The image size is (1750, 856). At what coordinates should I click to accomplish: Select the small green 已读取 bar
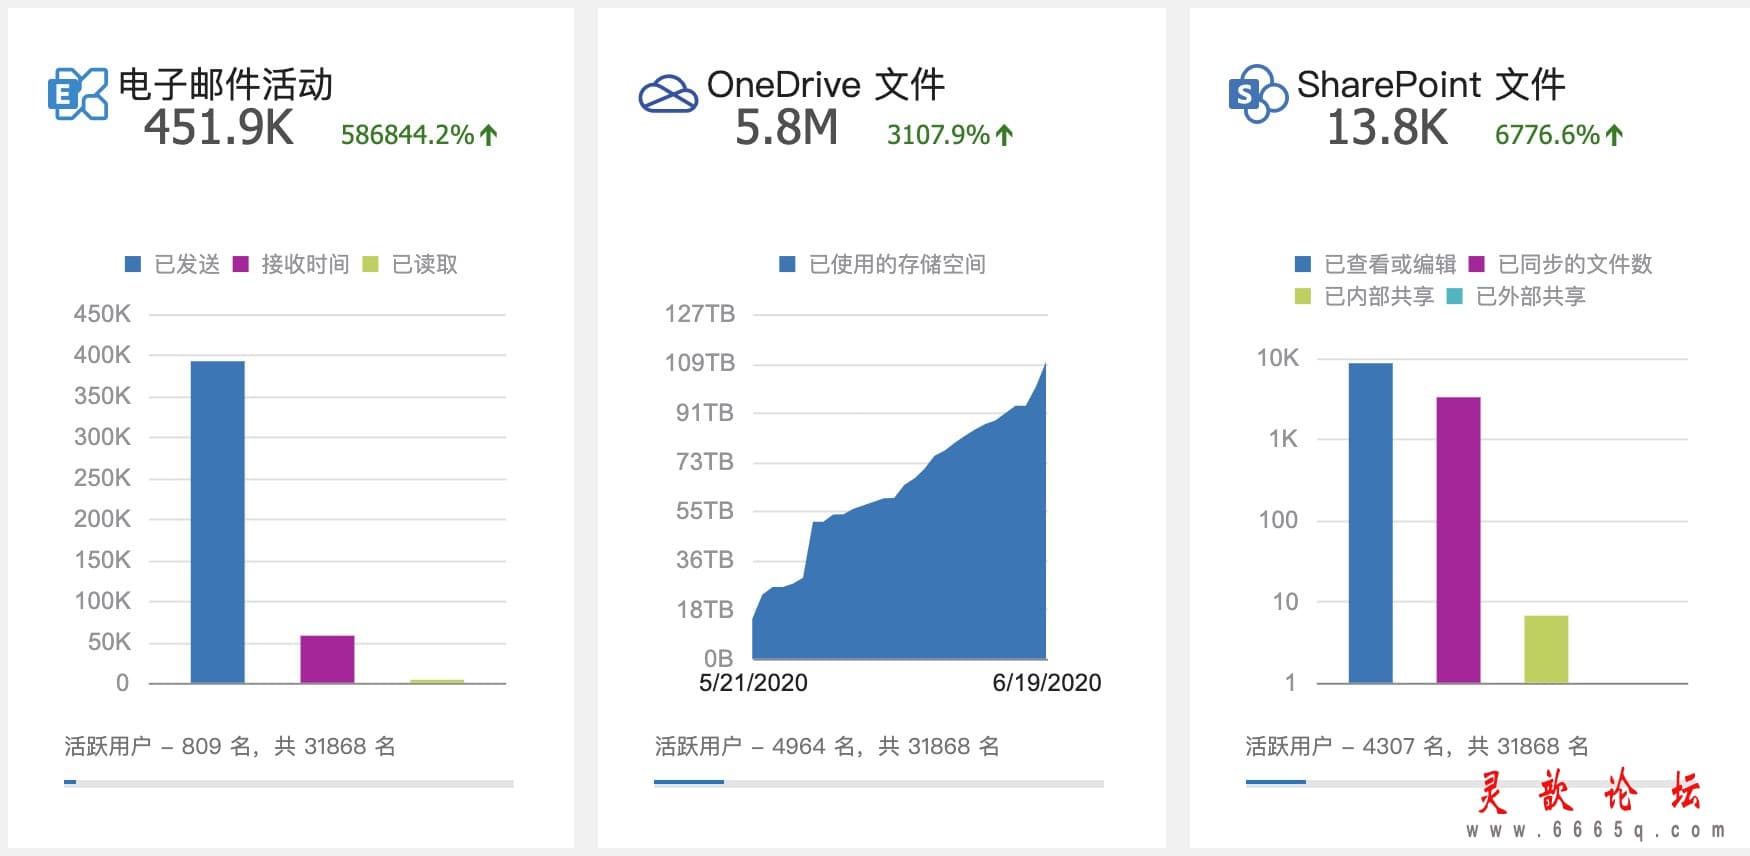[x=437, y=681]
